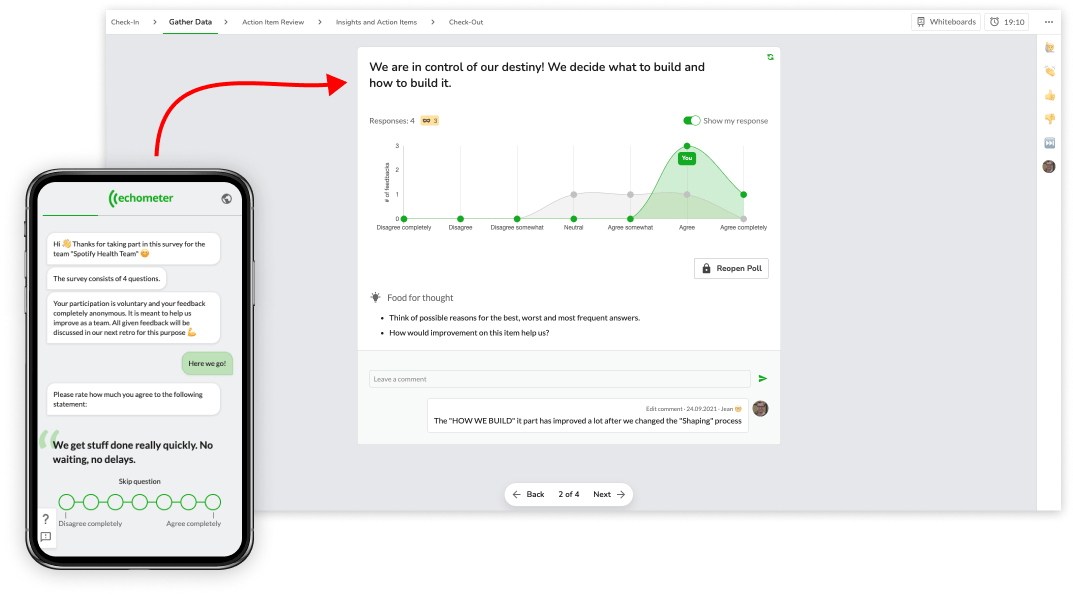Select the thinking face reaction icon
This screenshot has width=1073, height=597.
coord(1049,47)
